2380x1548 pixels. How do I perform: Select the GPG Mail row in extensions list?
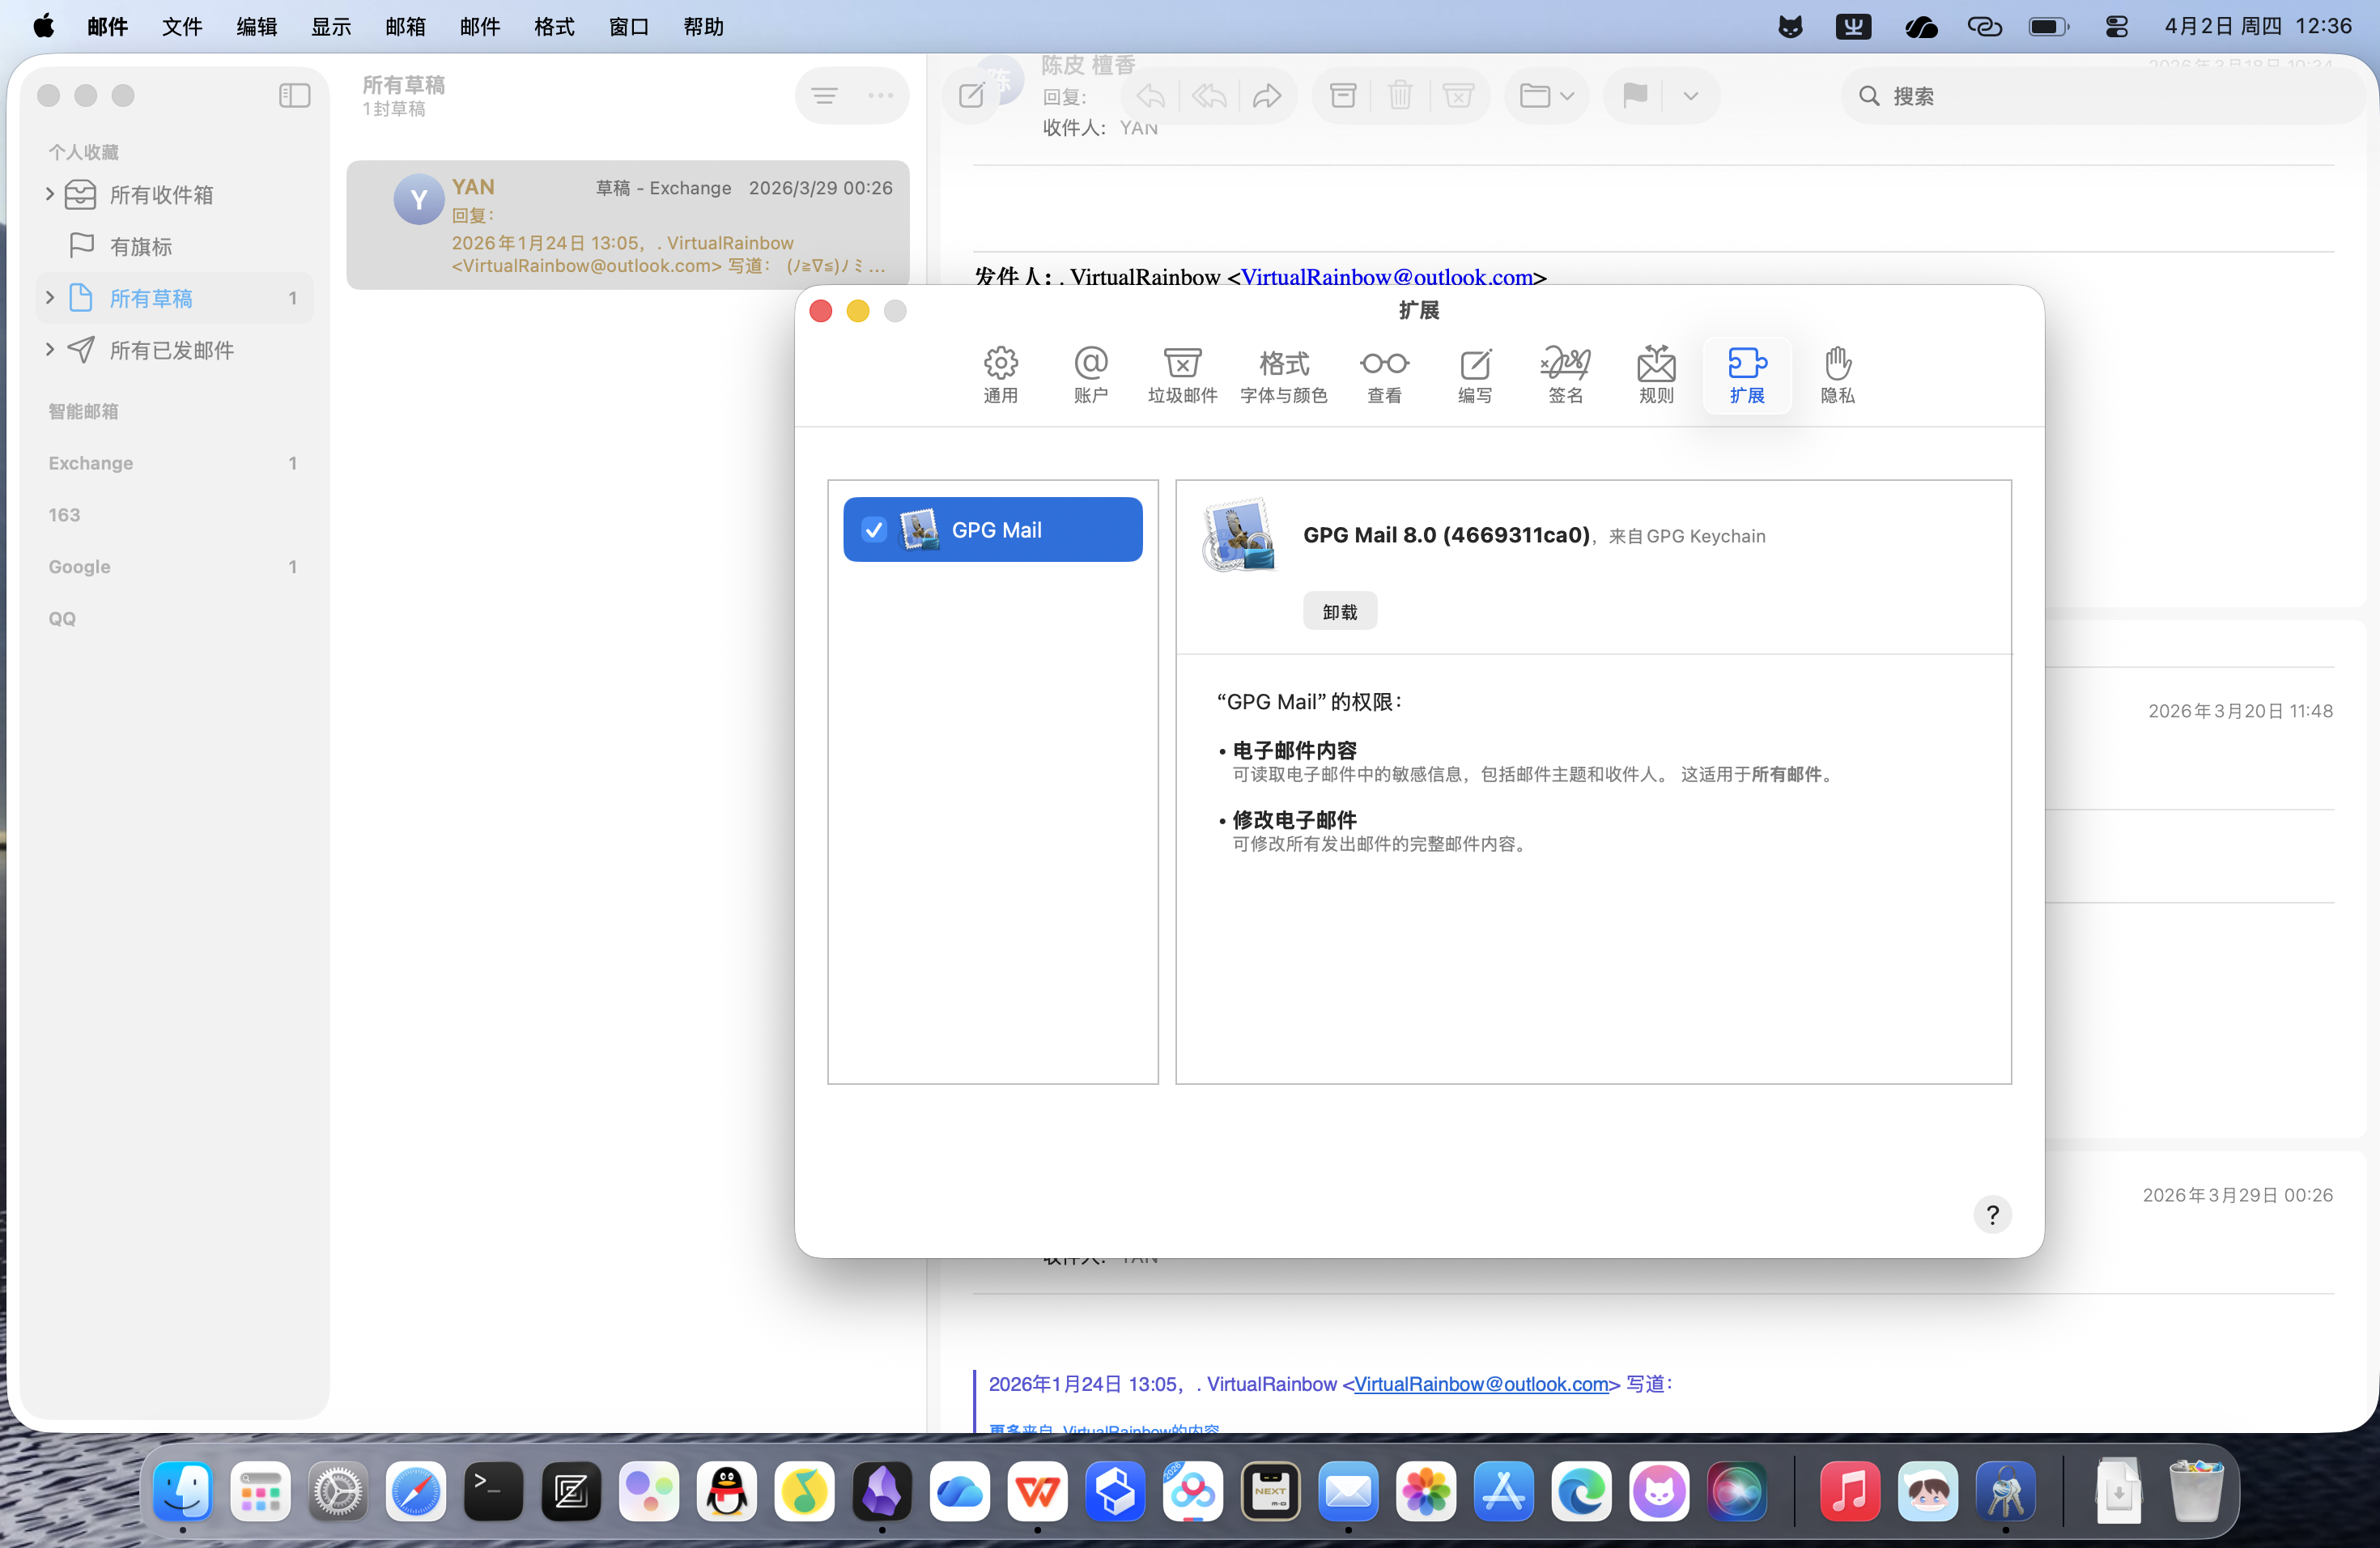[992, 530]
